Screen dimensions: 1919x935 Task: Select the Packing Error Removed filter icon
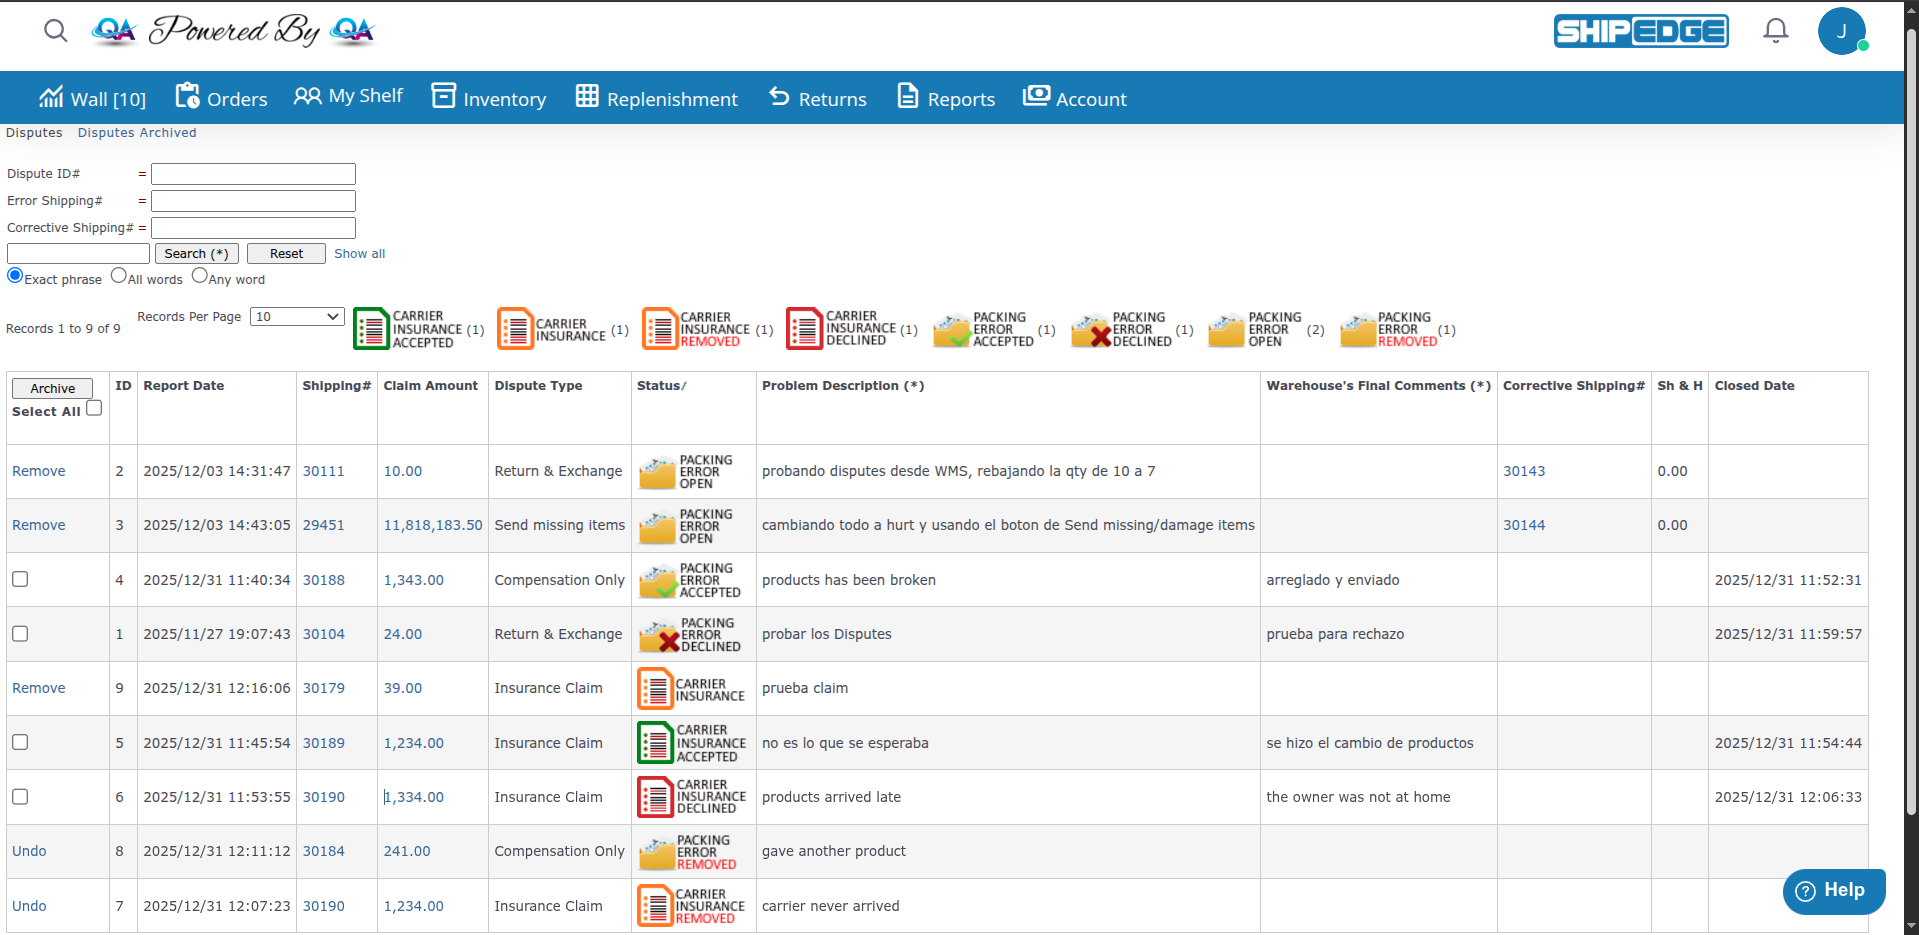point(1358,330)
